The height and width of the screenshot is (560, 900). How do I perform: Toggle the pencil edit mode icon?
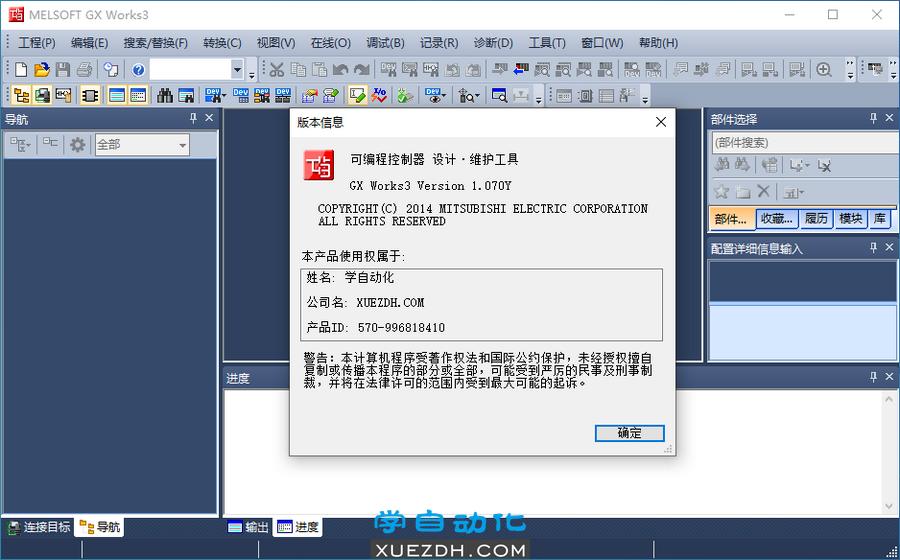[357, 95]
